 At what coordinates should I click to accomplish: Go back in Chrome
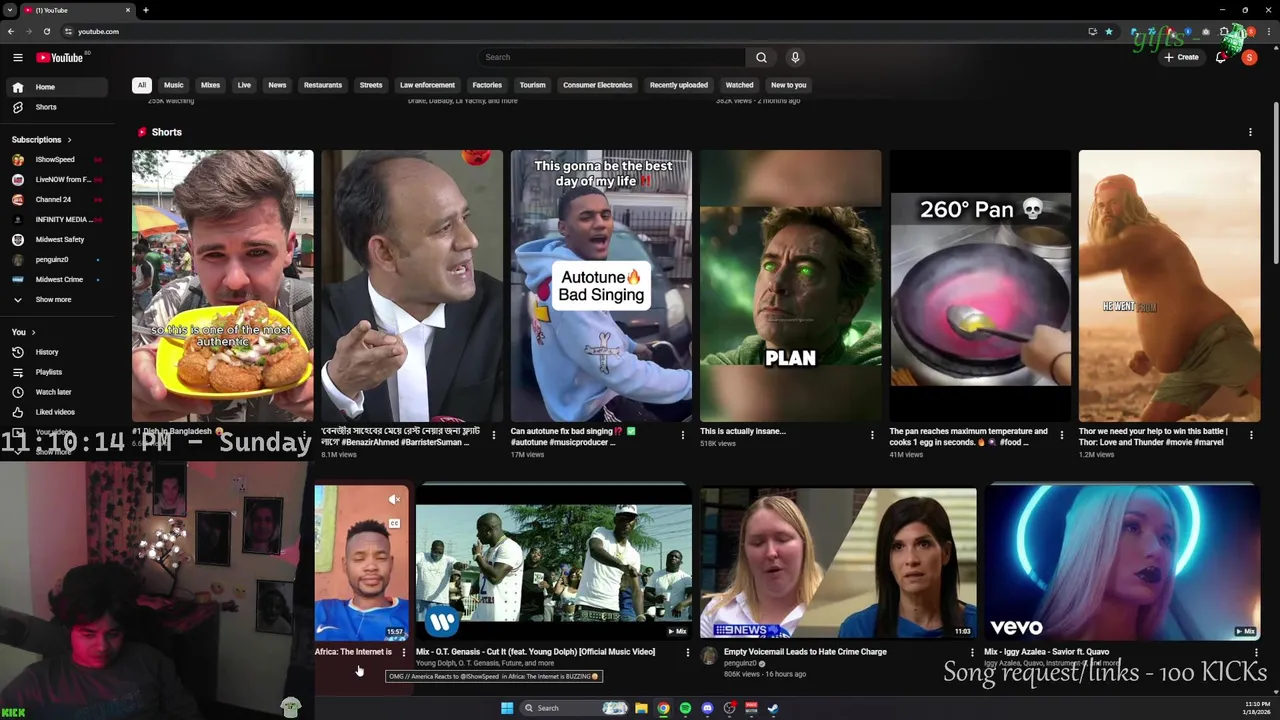pyautogui.click(x=10, y=31)
